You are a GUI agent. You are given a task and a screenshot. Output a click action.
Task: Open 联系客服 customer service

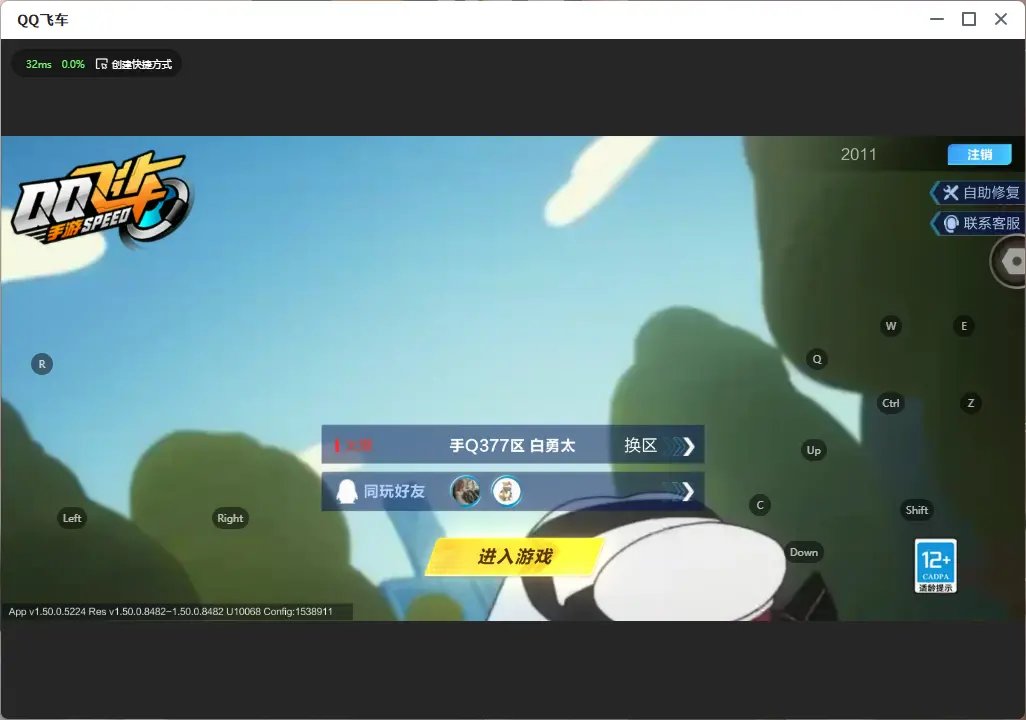(x=978, y=223)
